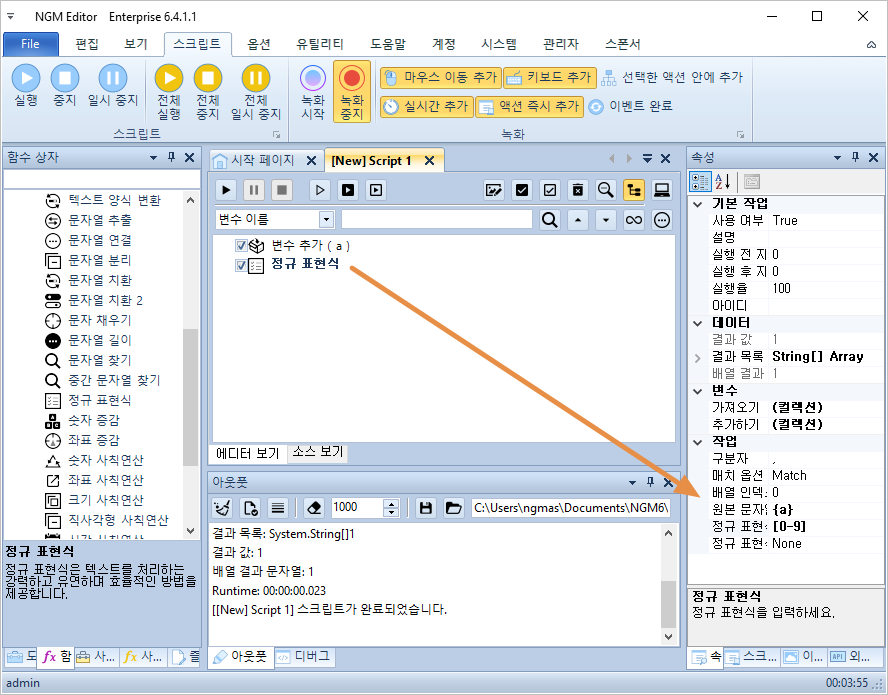This screenshot has width=888, height=695.
Task: Toggle 실시간 추가 option
Action: (x=426, y=106)
